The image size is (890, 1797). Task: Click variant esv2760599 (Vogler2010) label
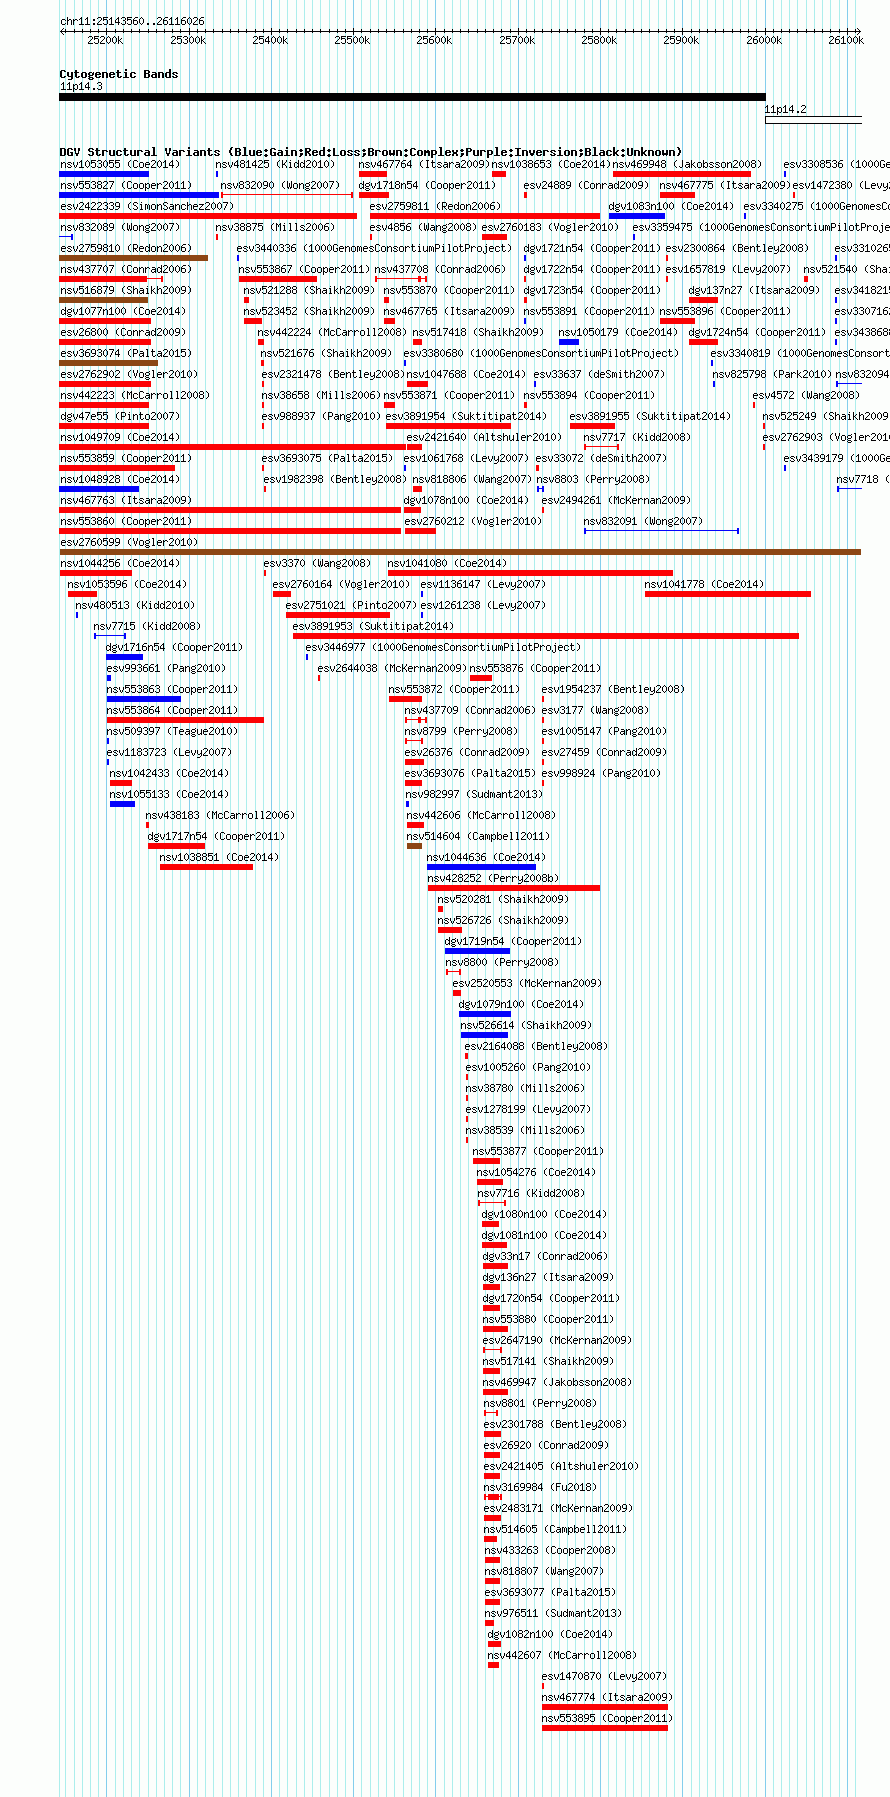tap(129, 542)
